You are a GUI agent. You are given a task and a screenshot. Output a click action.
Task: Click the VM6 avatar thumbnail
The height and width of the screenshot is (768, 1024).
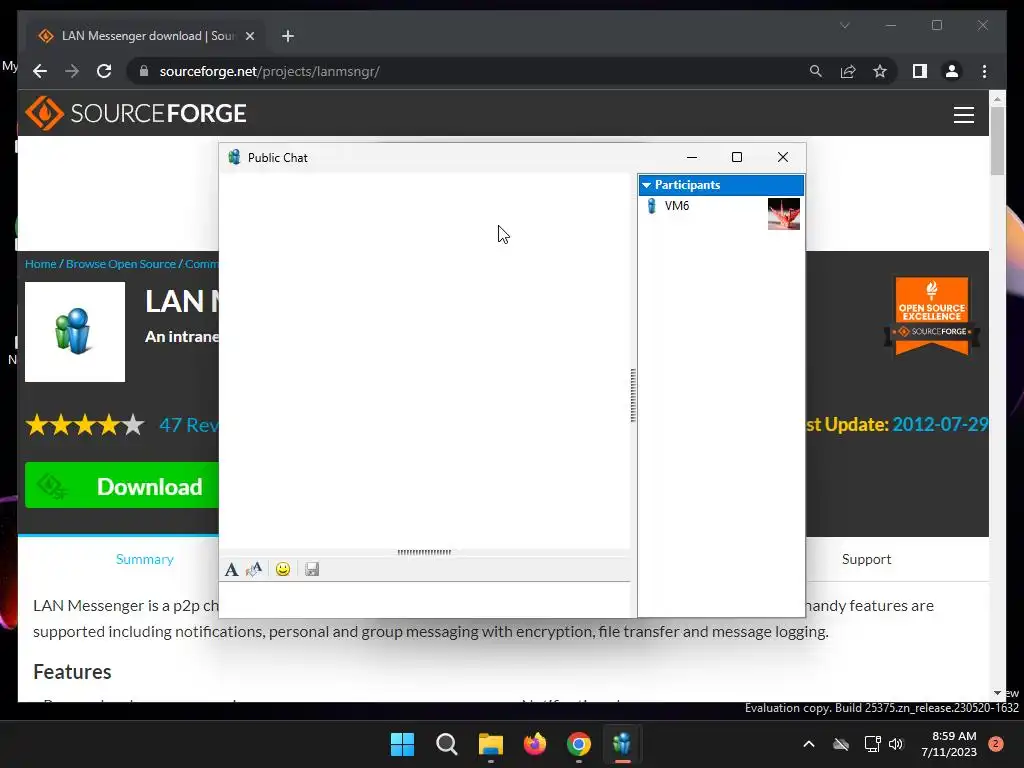tap(784, 214)
